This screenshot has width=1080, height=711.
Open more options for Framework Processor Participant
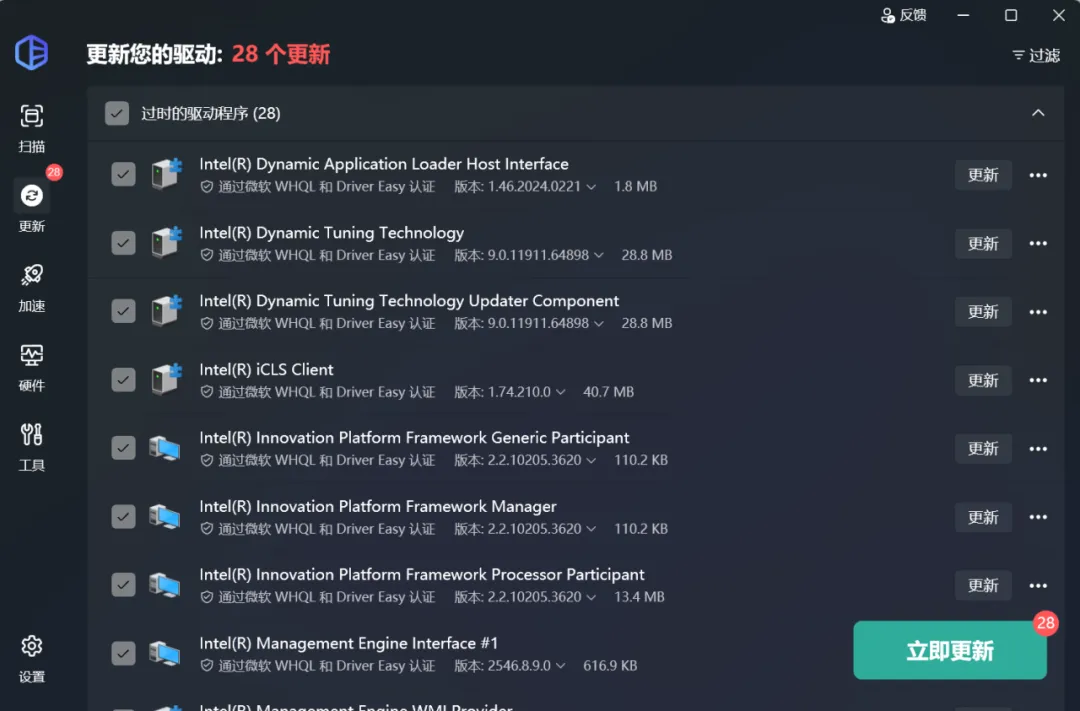click(x=1038, y=586)
